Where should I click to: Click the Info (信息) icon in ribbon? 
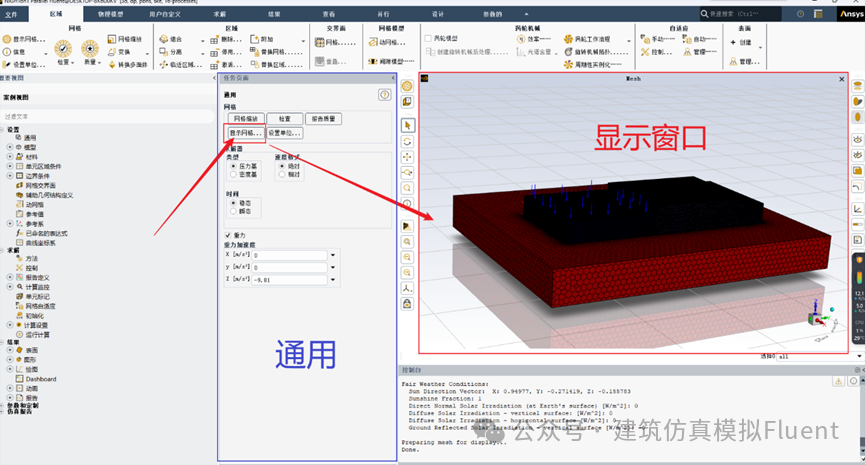(7, 52)
